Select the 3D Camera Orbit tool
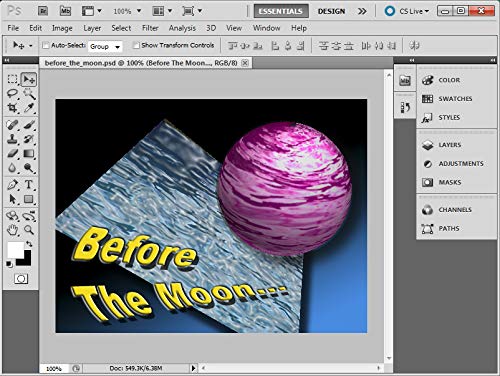The width and height of the screenshot is (500, 376). pyautogui.click(x=29, y=216)
